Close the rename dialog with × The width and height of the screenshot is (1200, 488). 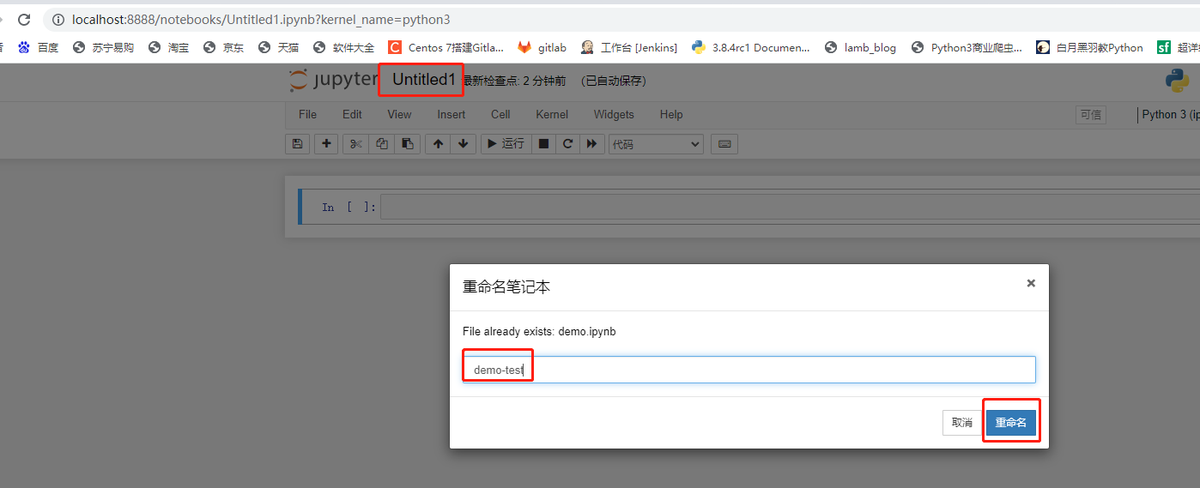coord(1031,283)
